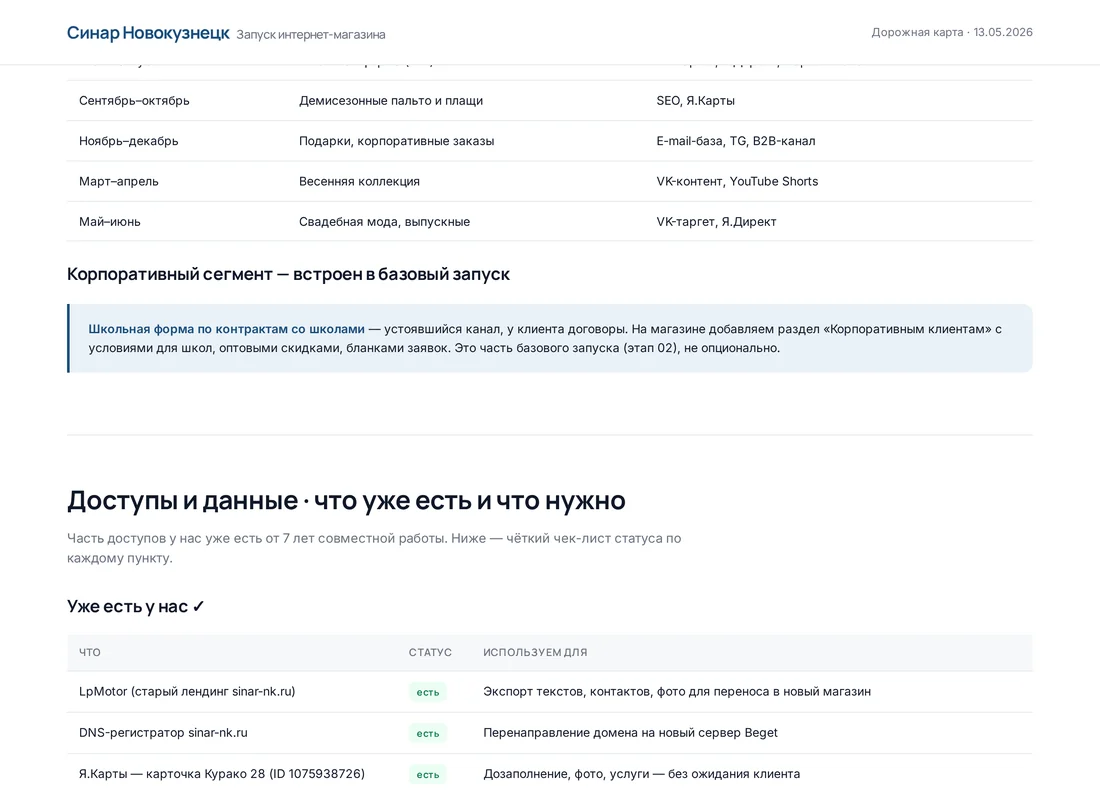Click the 'ЧТО' column header

click(x=90, y=652)
